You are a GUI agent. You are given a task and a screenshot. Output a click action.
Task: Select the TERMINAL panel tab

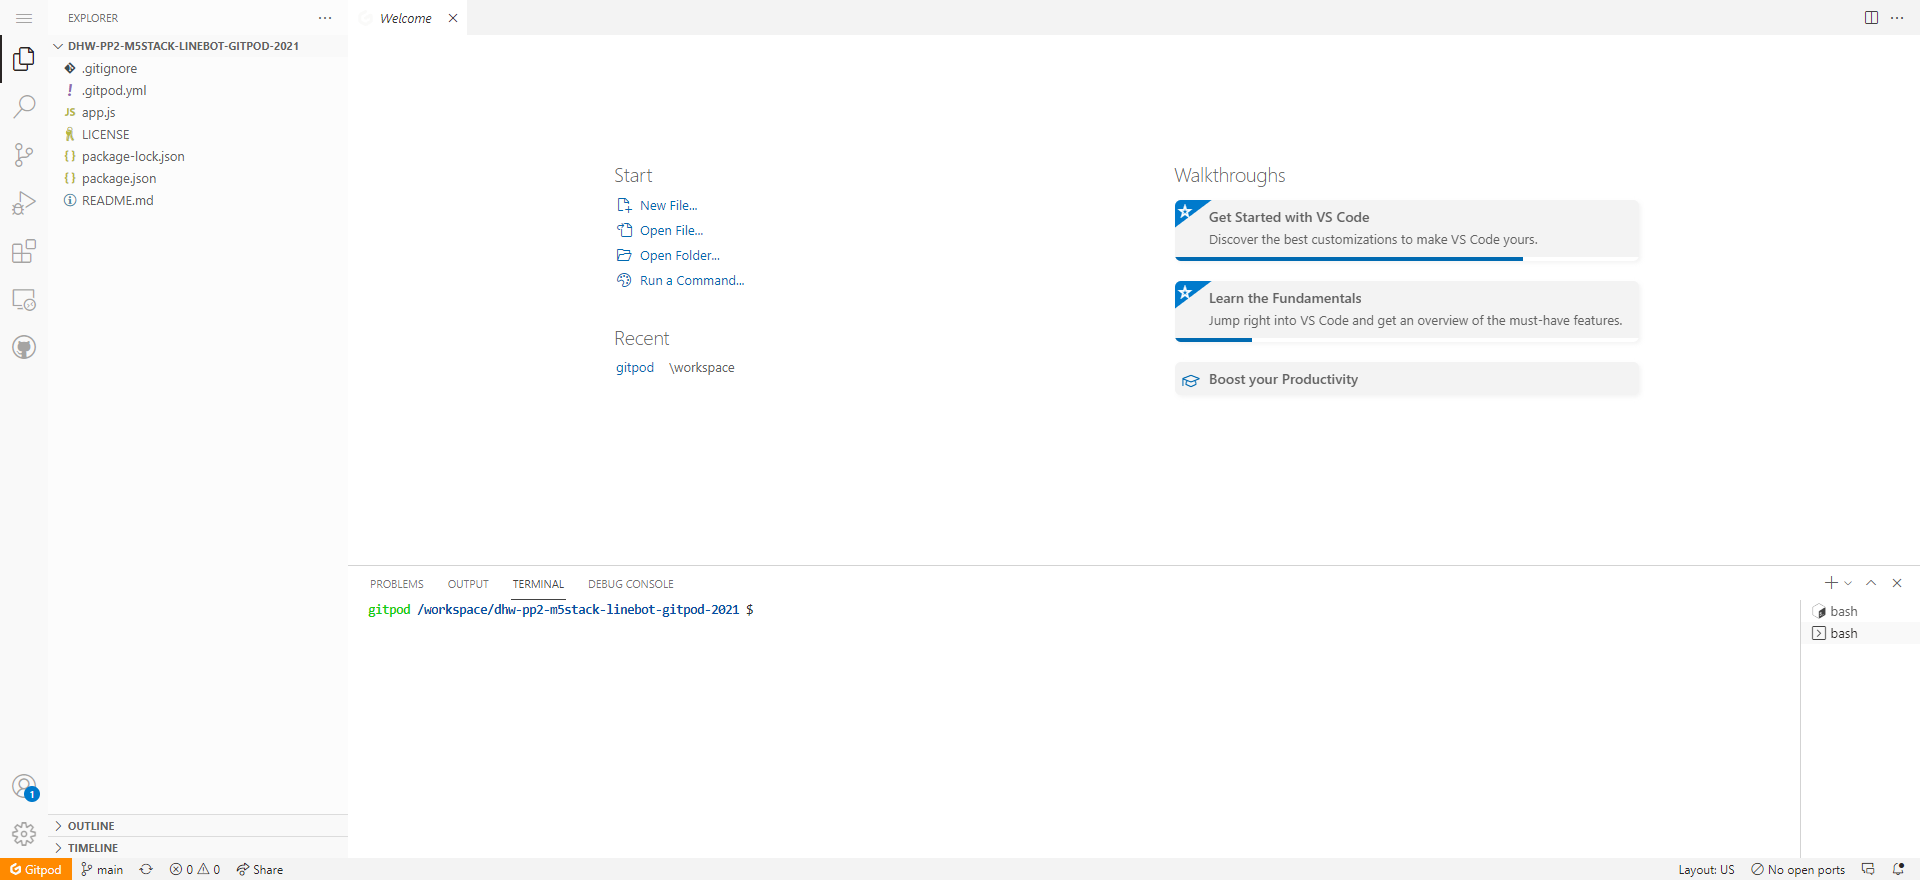pos(538,584)
